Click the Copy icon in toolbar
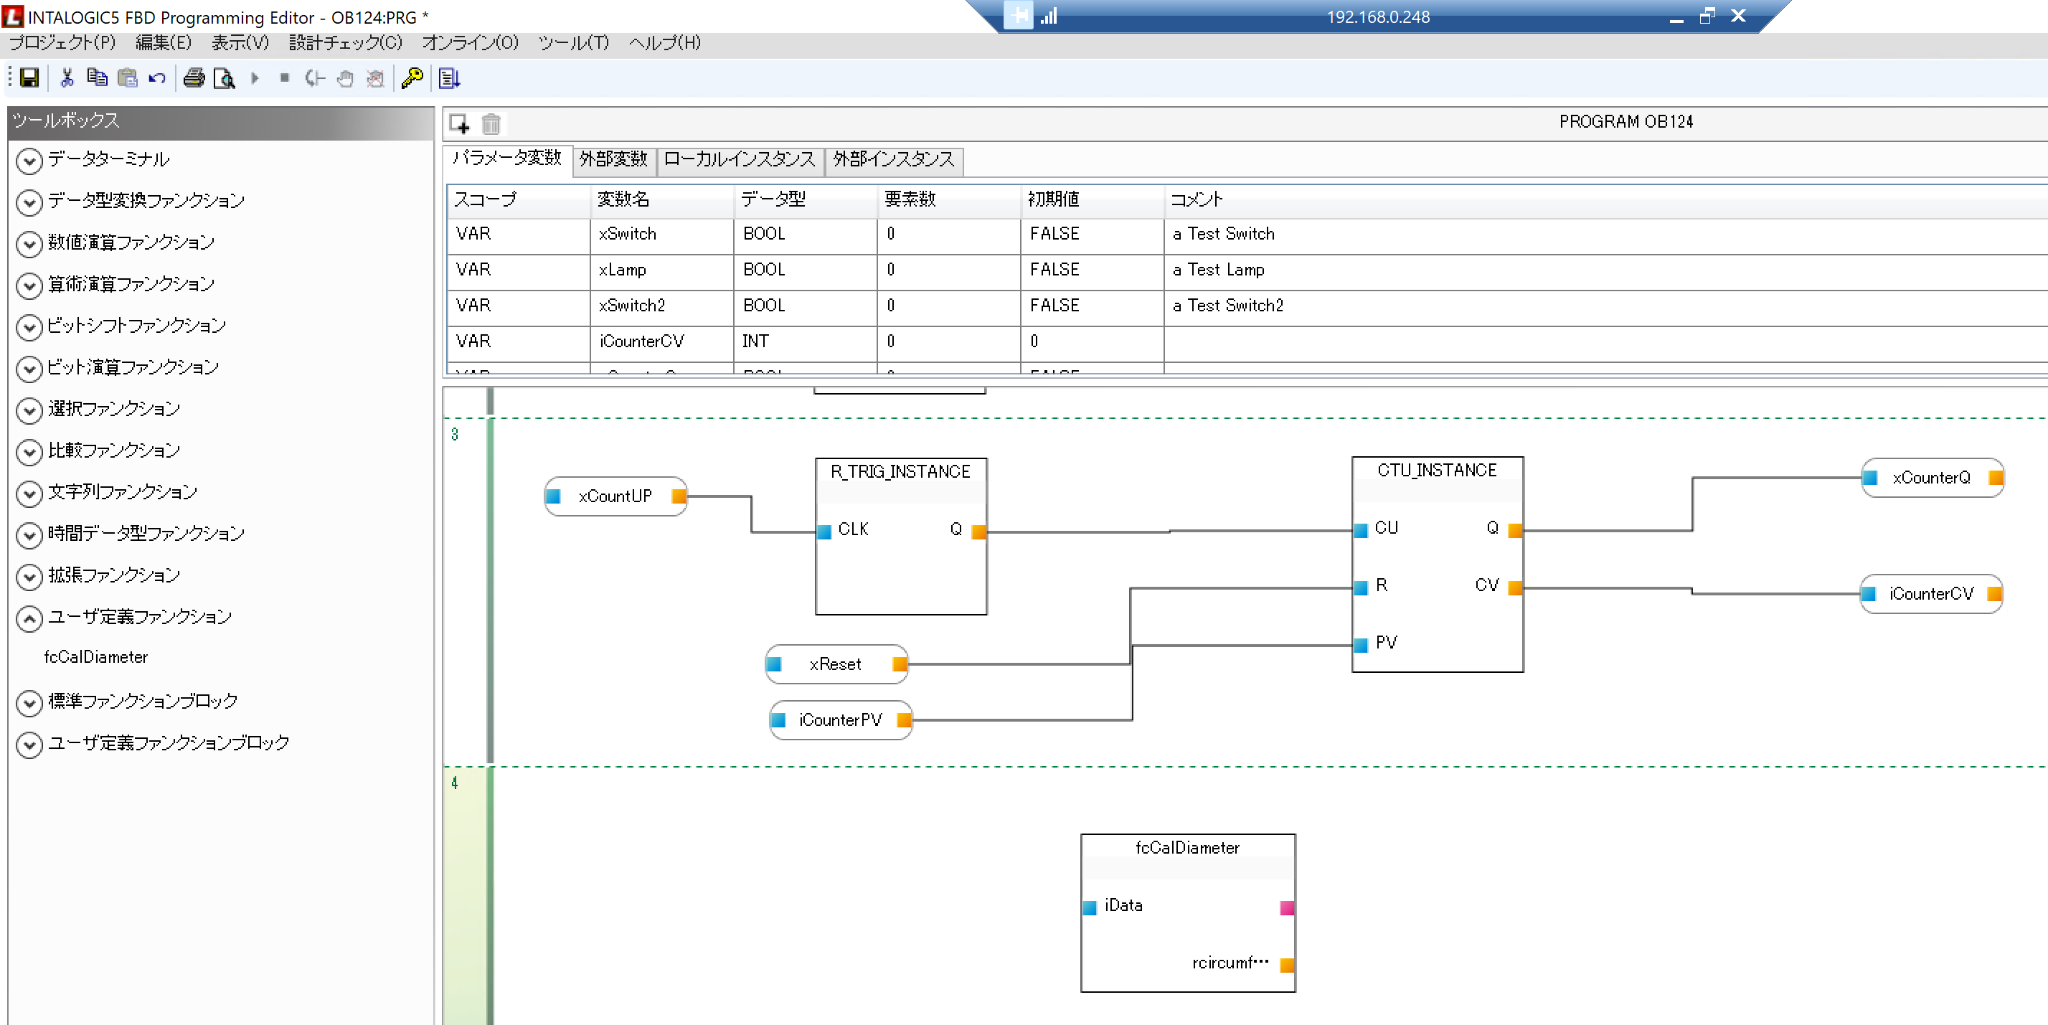Image resolution: width=2048 pixels, height=1025 pixels. (x=97, y=78)
